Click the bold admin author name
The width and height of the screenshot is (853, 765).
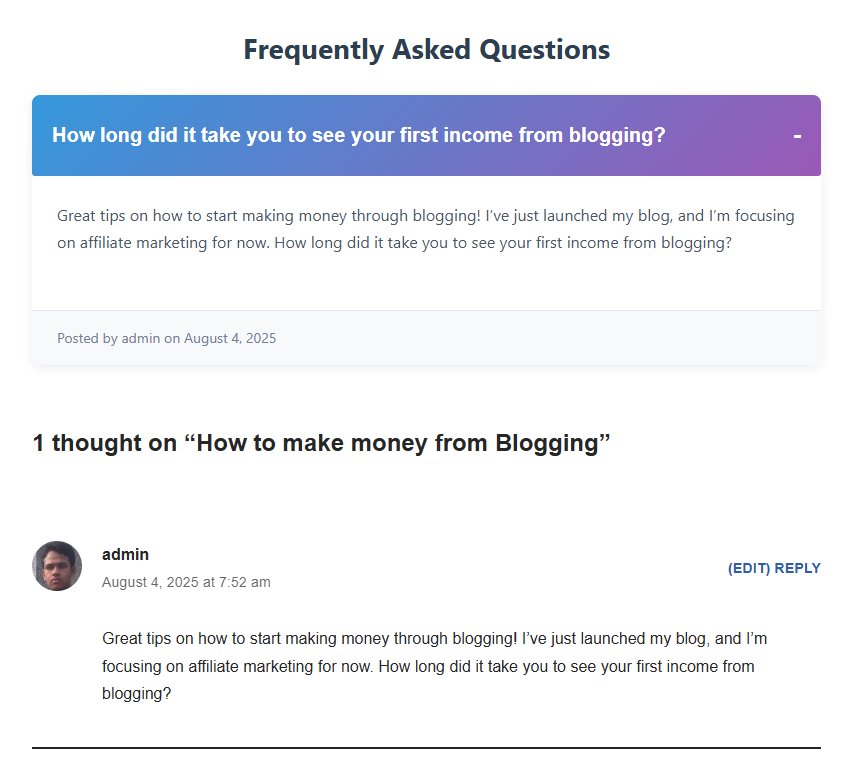pos(125,555)
